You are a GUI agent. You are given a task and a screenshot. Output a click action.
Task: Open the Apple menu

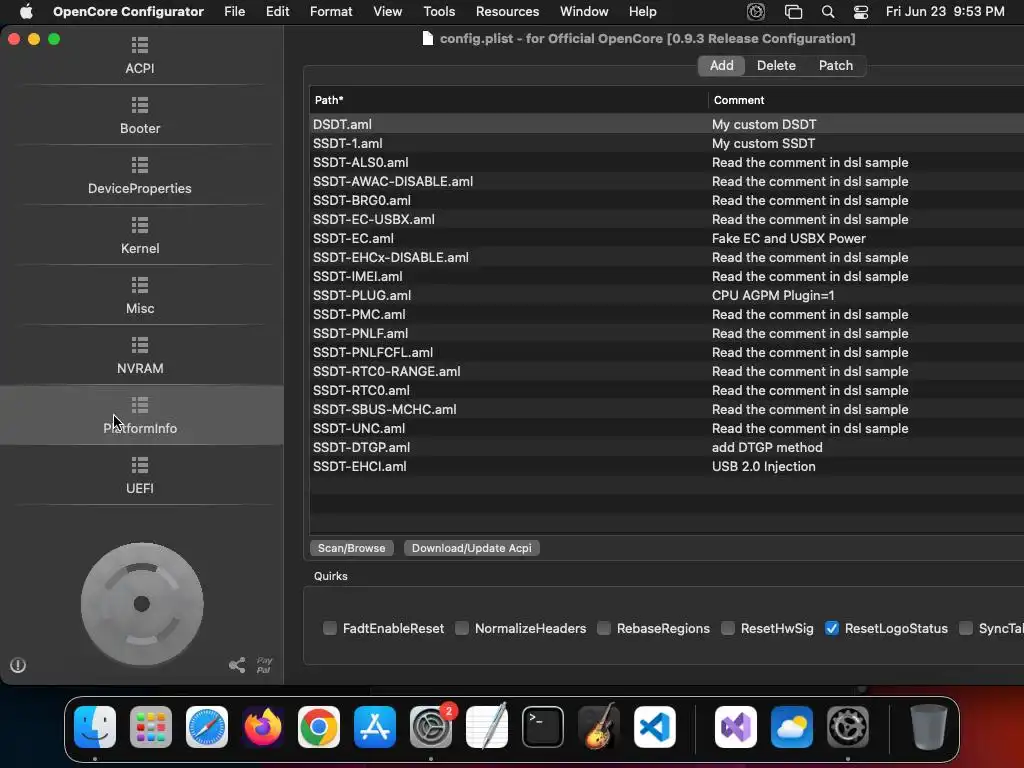click(x=26, y=12)
